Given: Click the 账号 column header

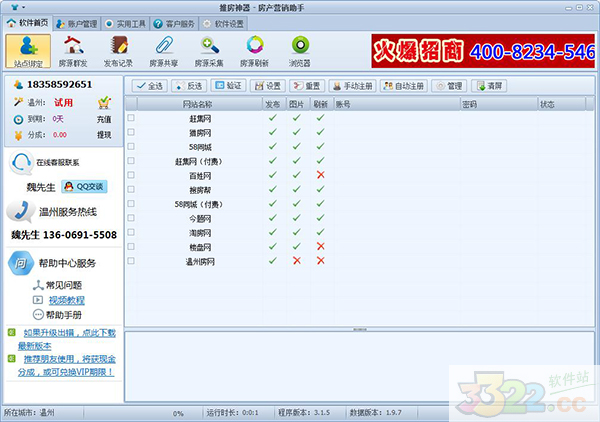Looking at the screenshot, I should coord(397,104).
